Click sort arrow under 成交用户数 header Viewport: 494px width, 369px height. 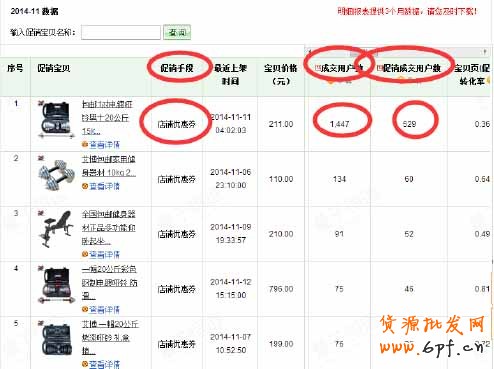330,81
